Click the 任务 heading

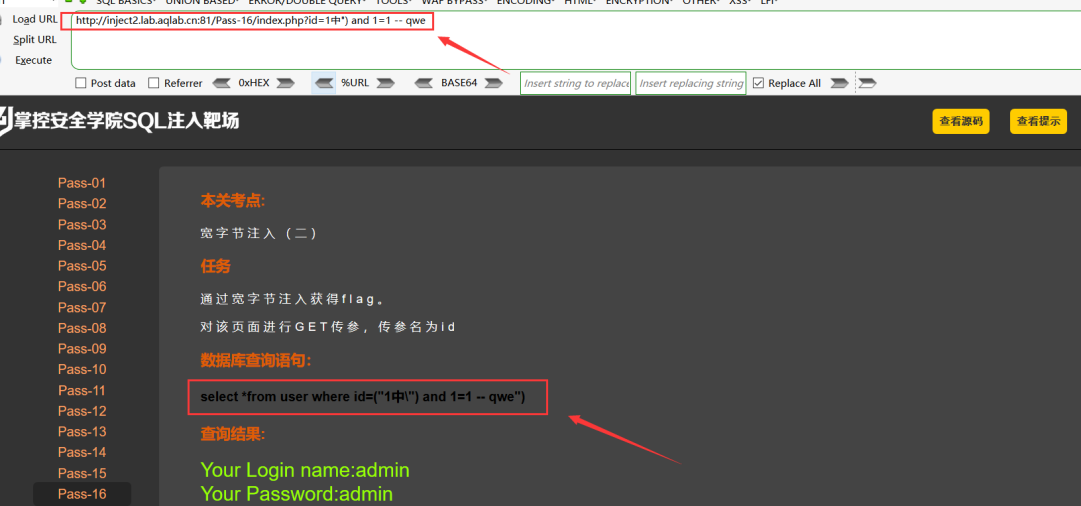tap(215, 266)
